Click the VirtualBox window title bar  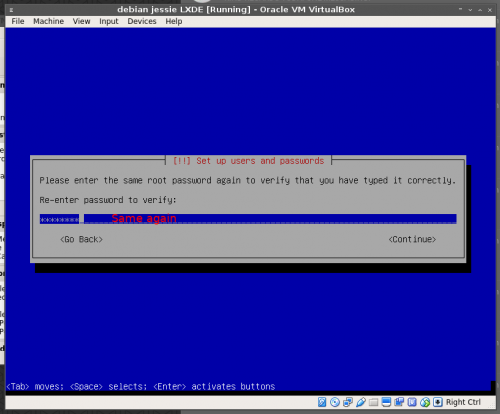[236, 10]
